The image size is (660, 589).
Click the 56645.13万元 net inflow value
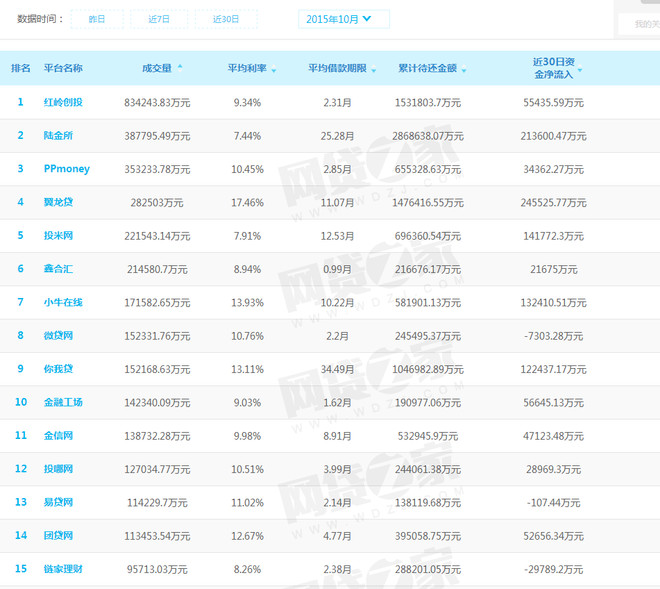(554, 402)
